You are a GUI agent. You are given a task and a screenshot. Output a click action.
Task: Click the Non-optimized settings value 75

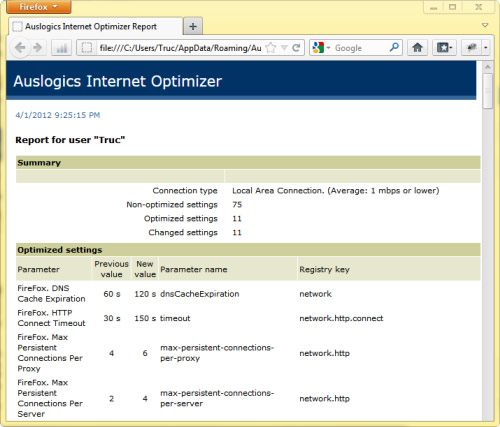pos(237,204)
